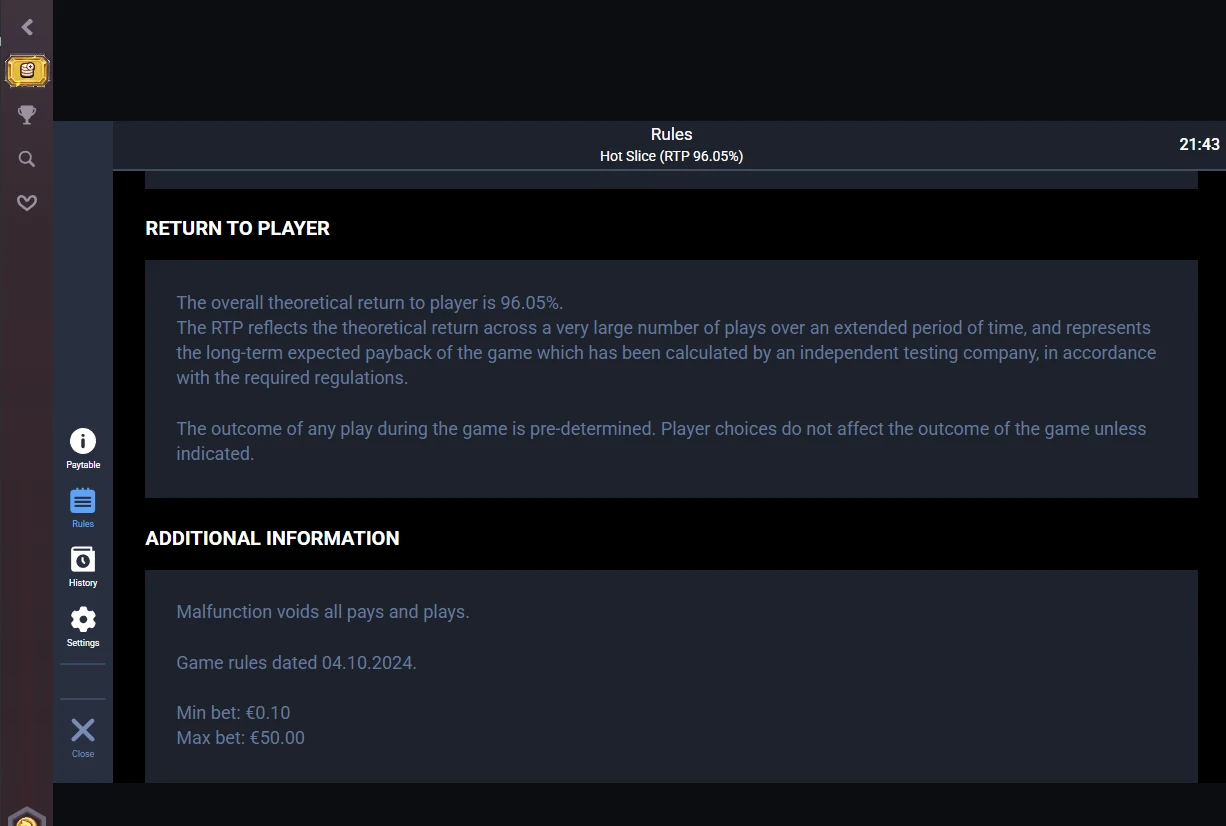Click the RETURN TO PLAYER heading

tap(237, 228)
